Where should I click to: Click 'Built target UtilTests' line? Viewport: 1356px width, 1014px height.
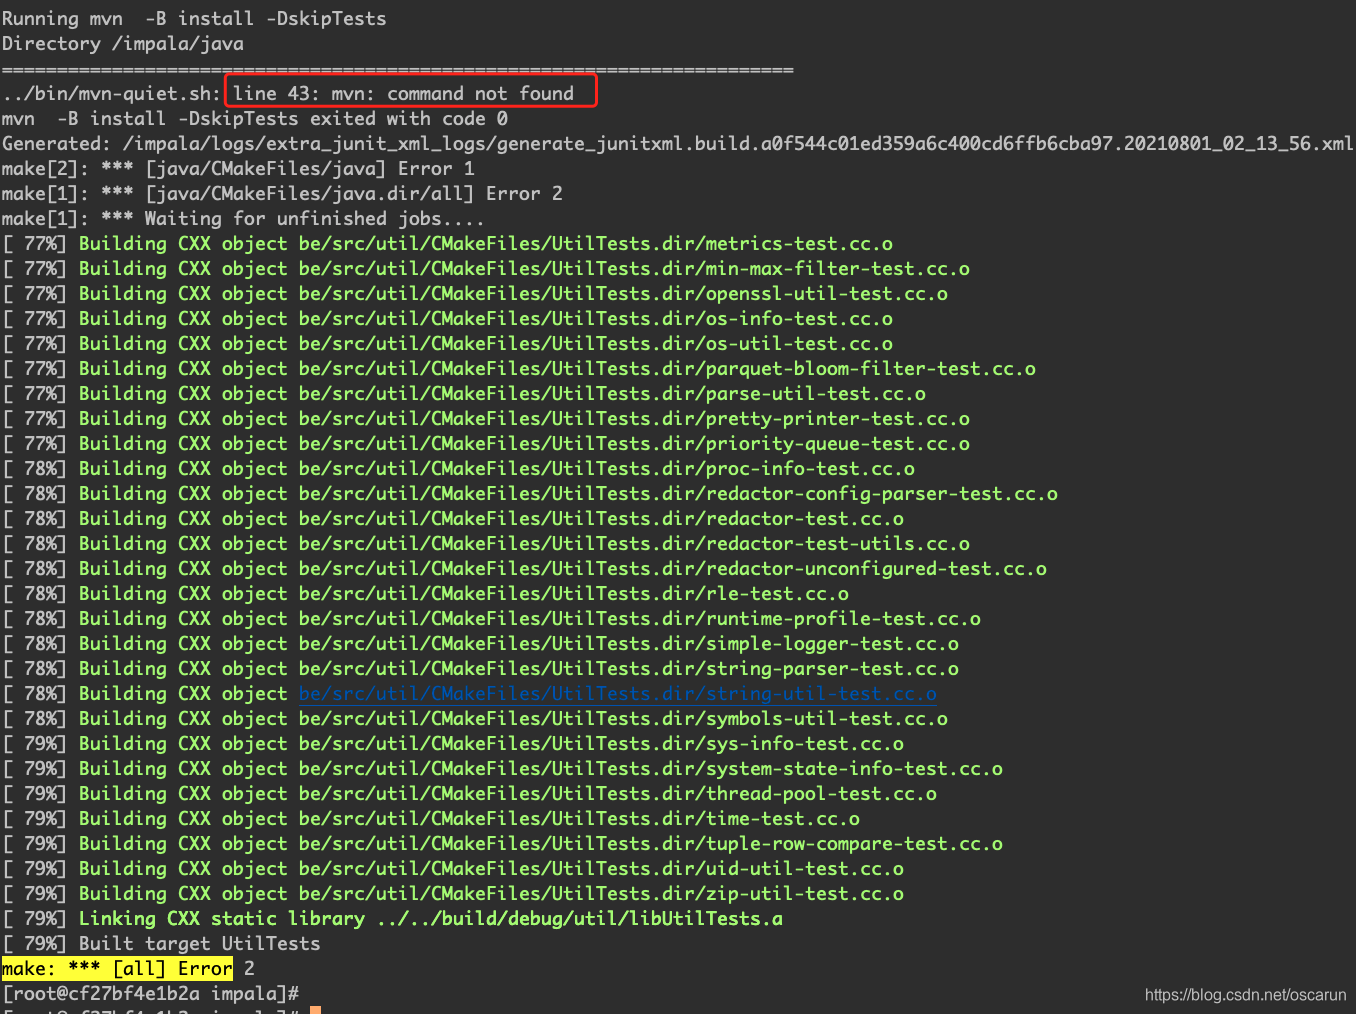[x=161, y=944]
